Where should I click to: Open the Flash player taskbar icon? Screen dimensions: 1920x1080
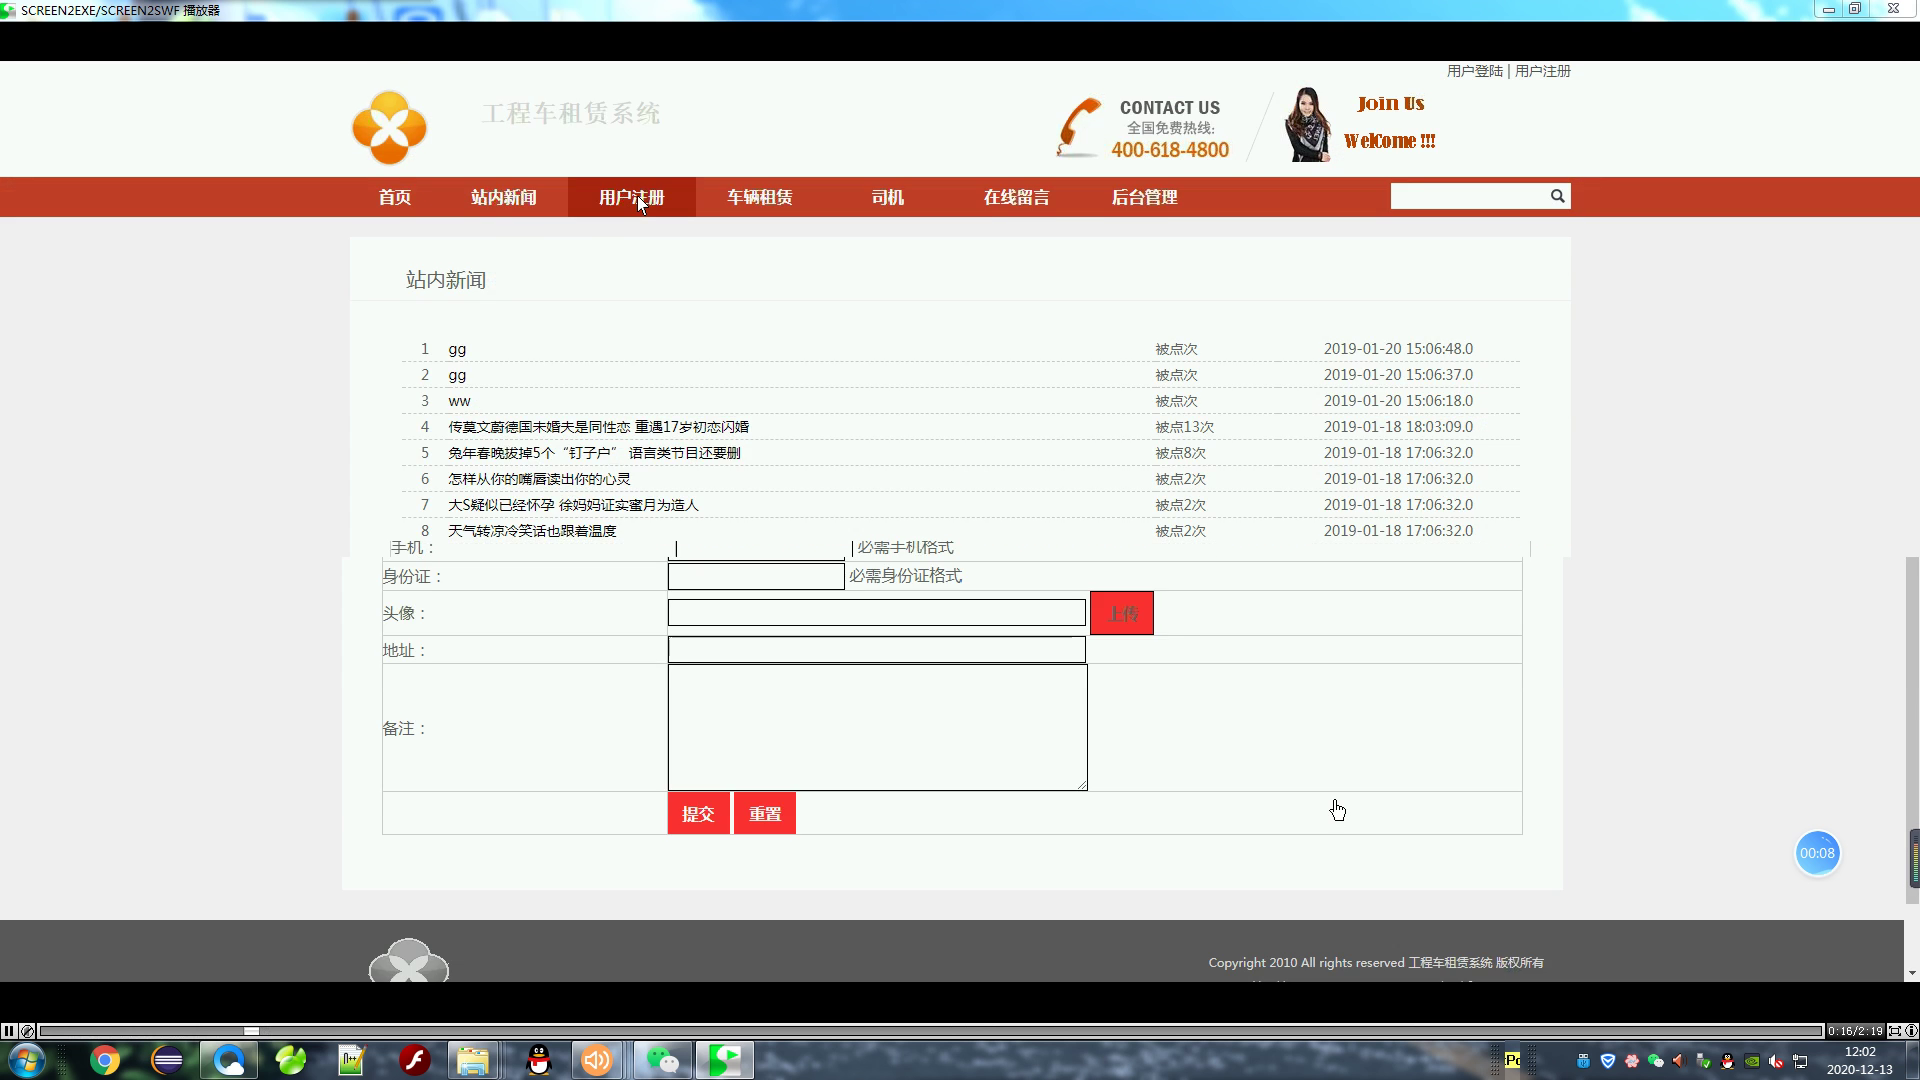pos(414,1060)
